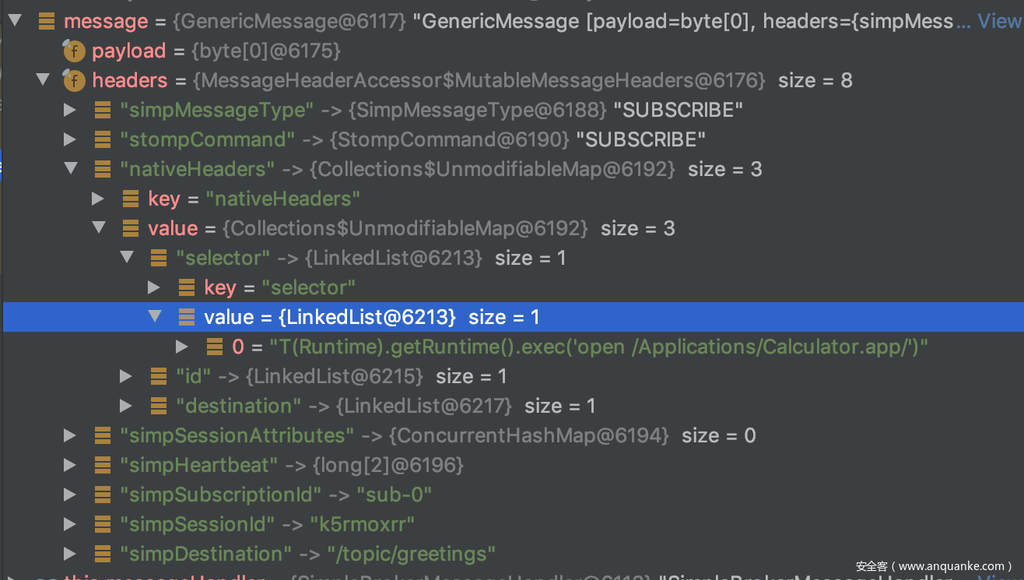Click the field icon beside headers
This screenshot has width=1024, height=580.
pyautogui.click(x=74, y=80)
